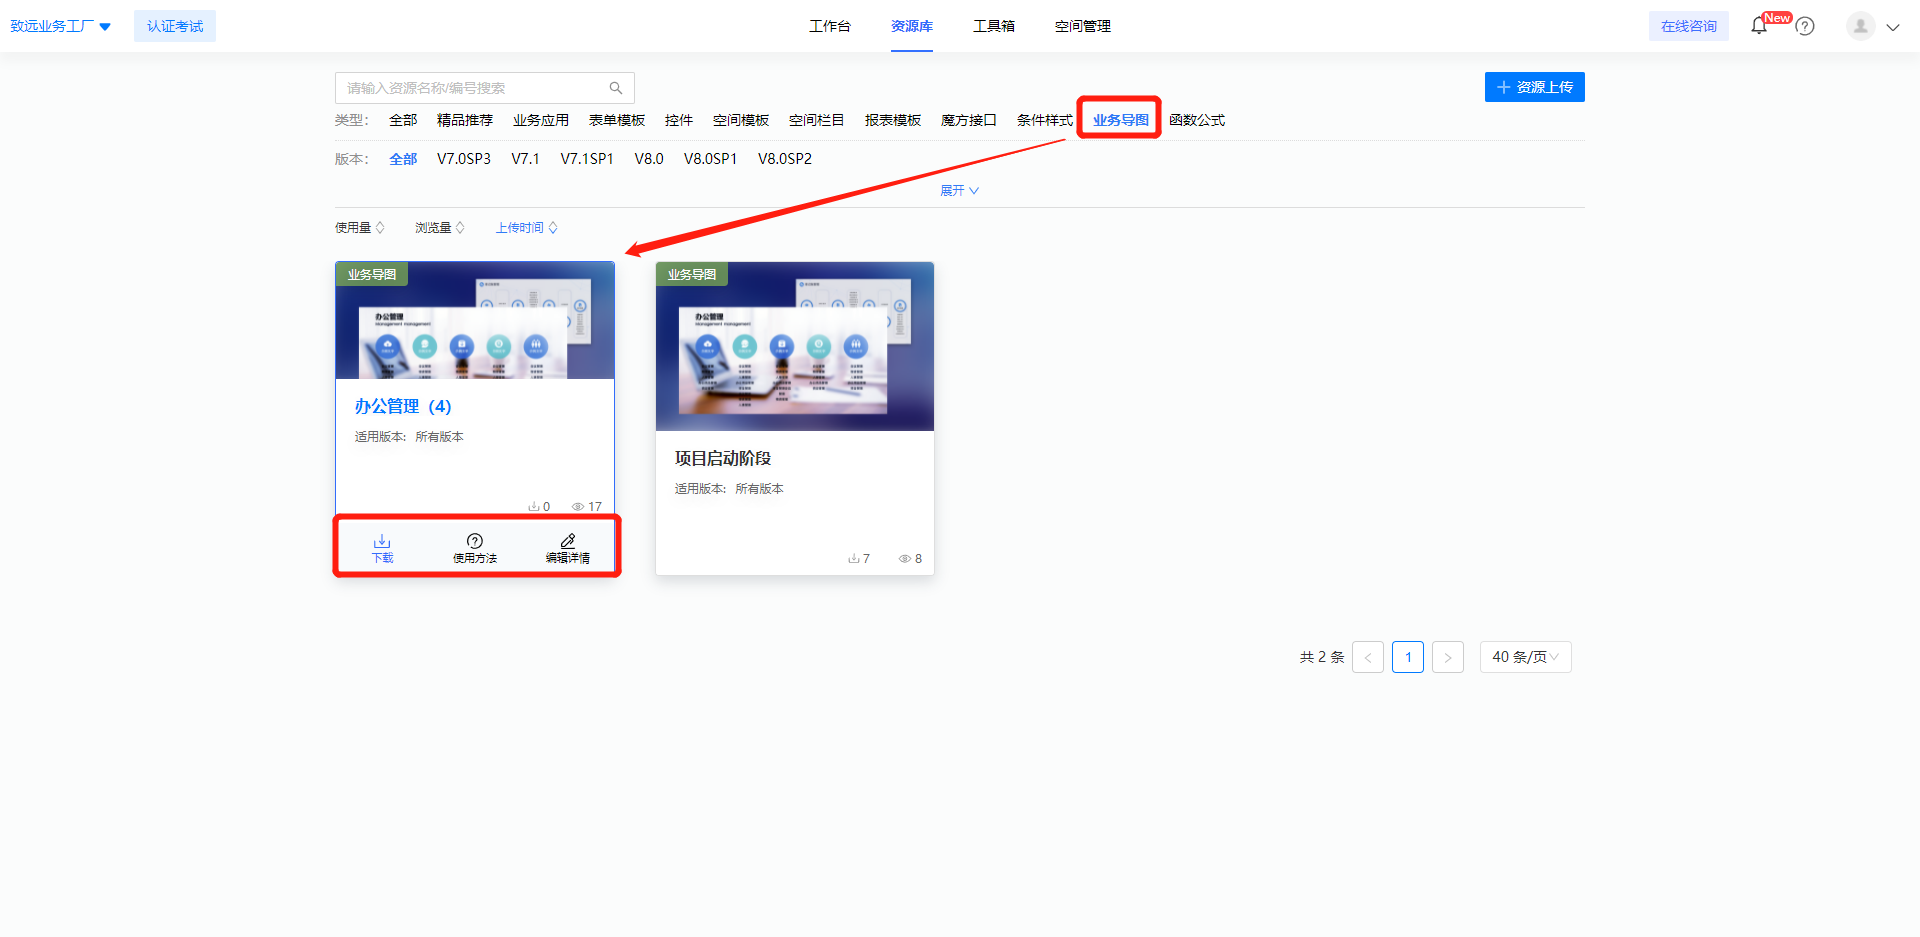1920x937 pixels.
Task: Open the 40 条/页 page size dropdown
Action: tap(1525, 657)
